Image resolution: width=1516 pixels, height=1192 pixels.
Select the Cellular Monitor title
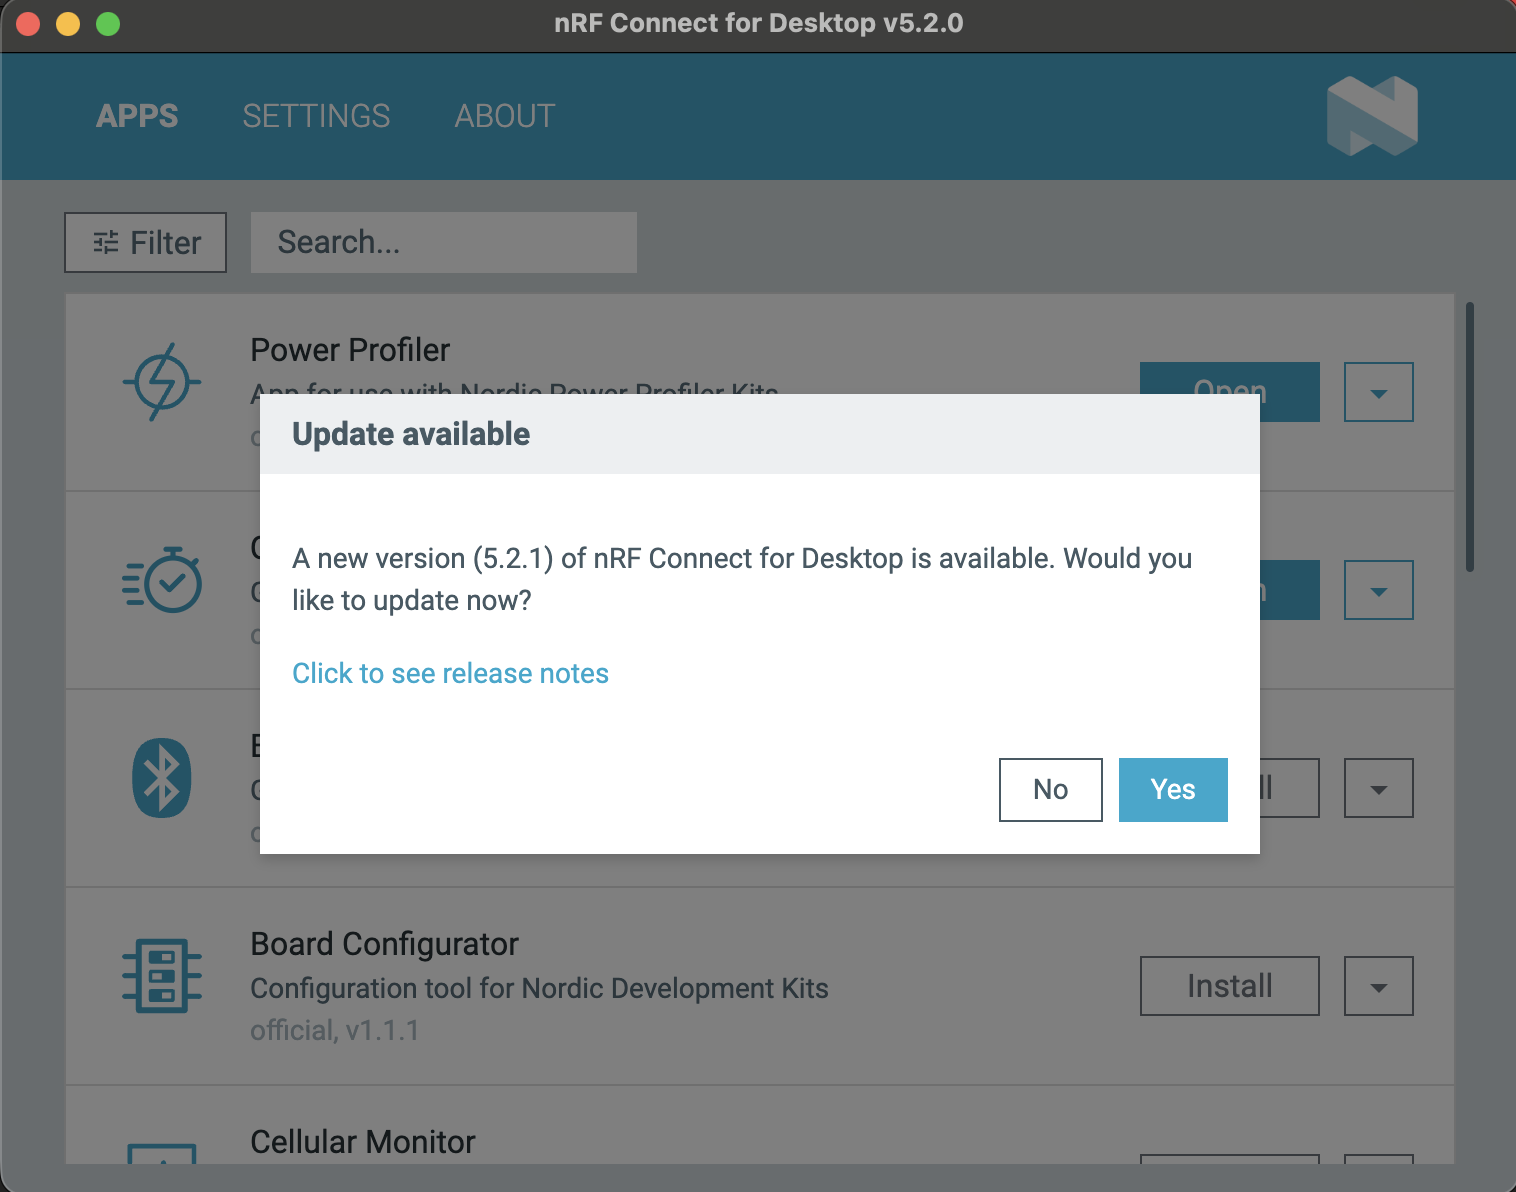(x=363, y=1142)
